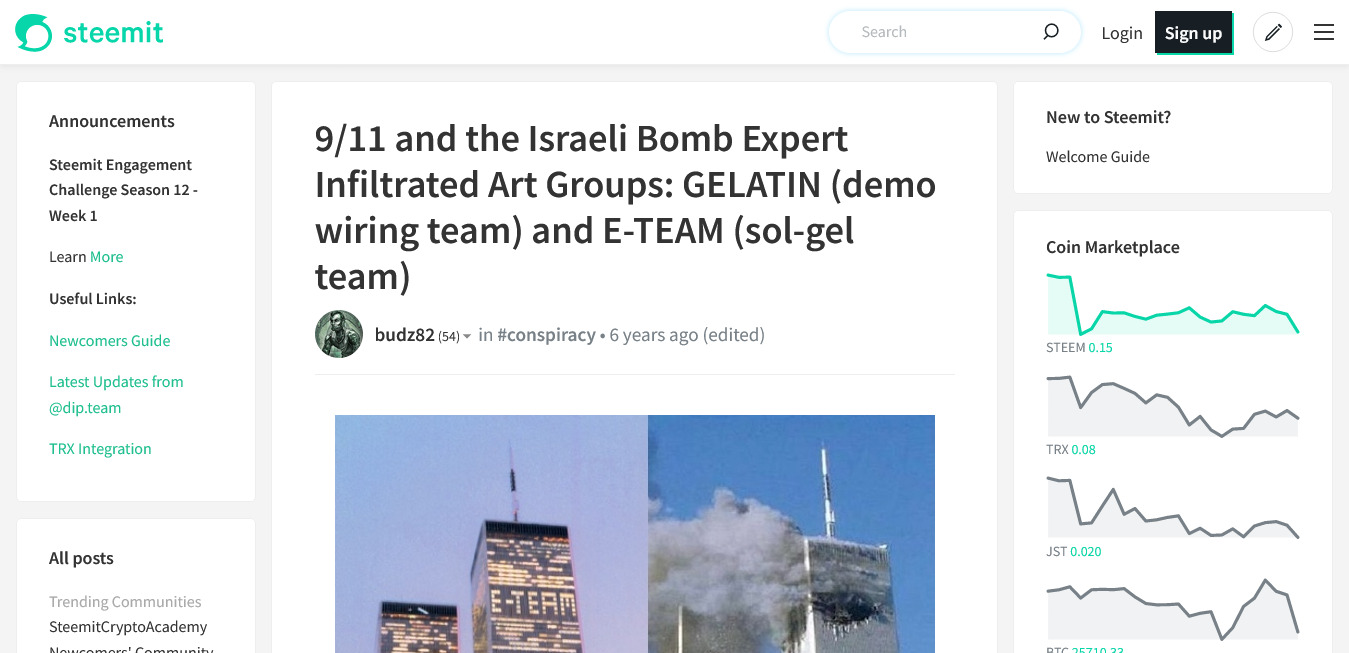The height and width of the screenshot is (653, 1349).
Task: Click the 'Trending Communities' label
Action: pos(125,602)
